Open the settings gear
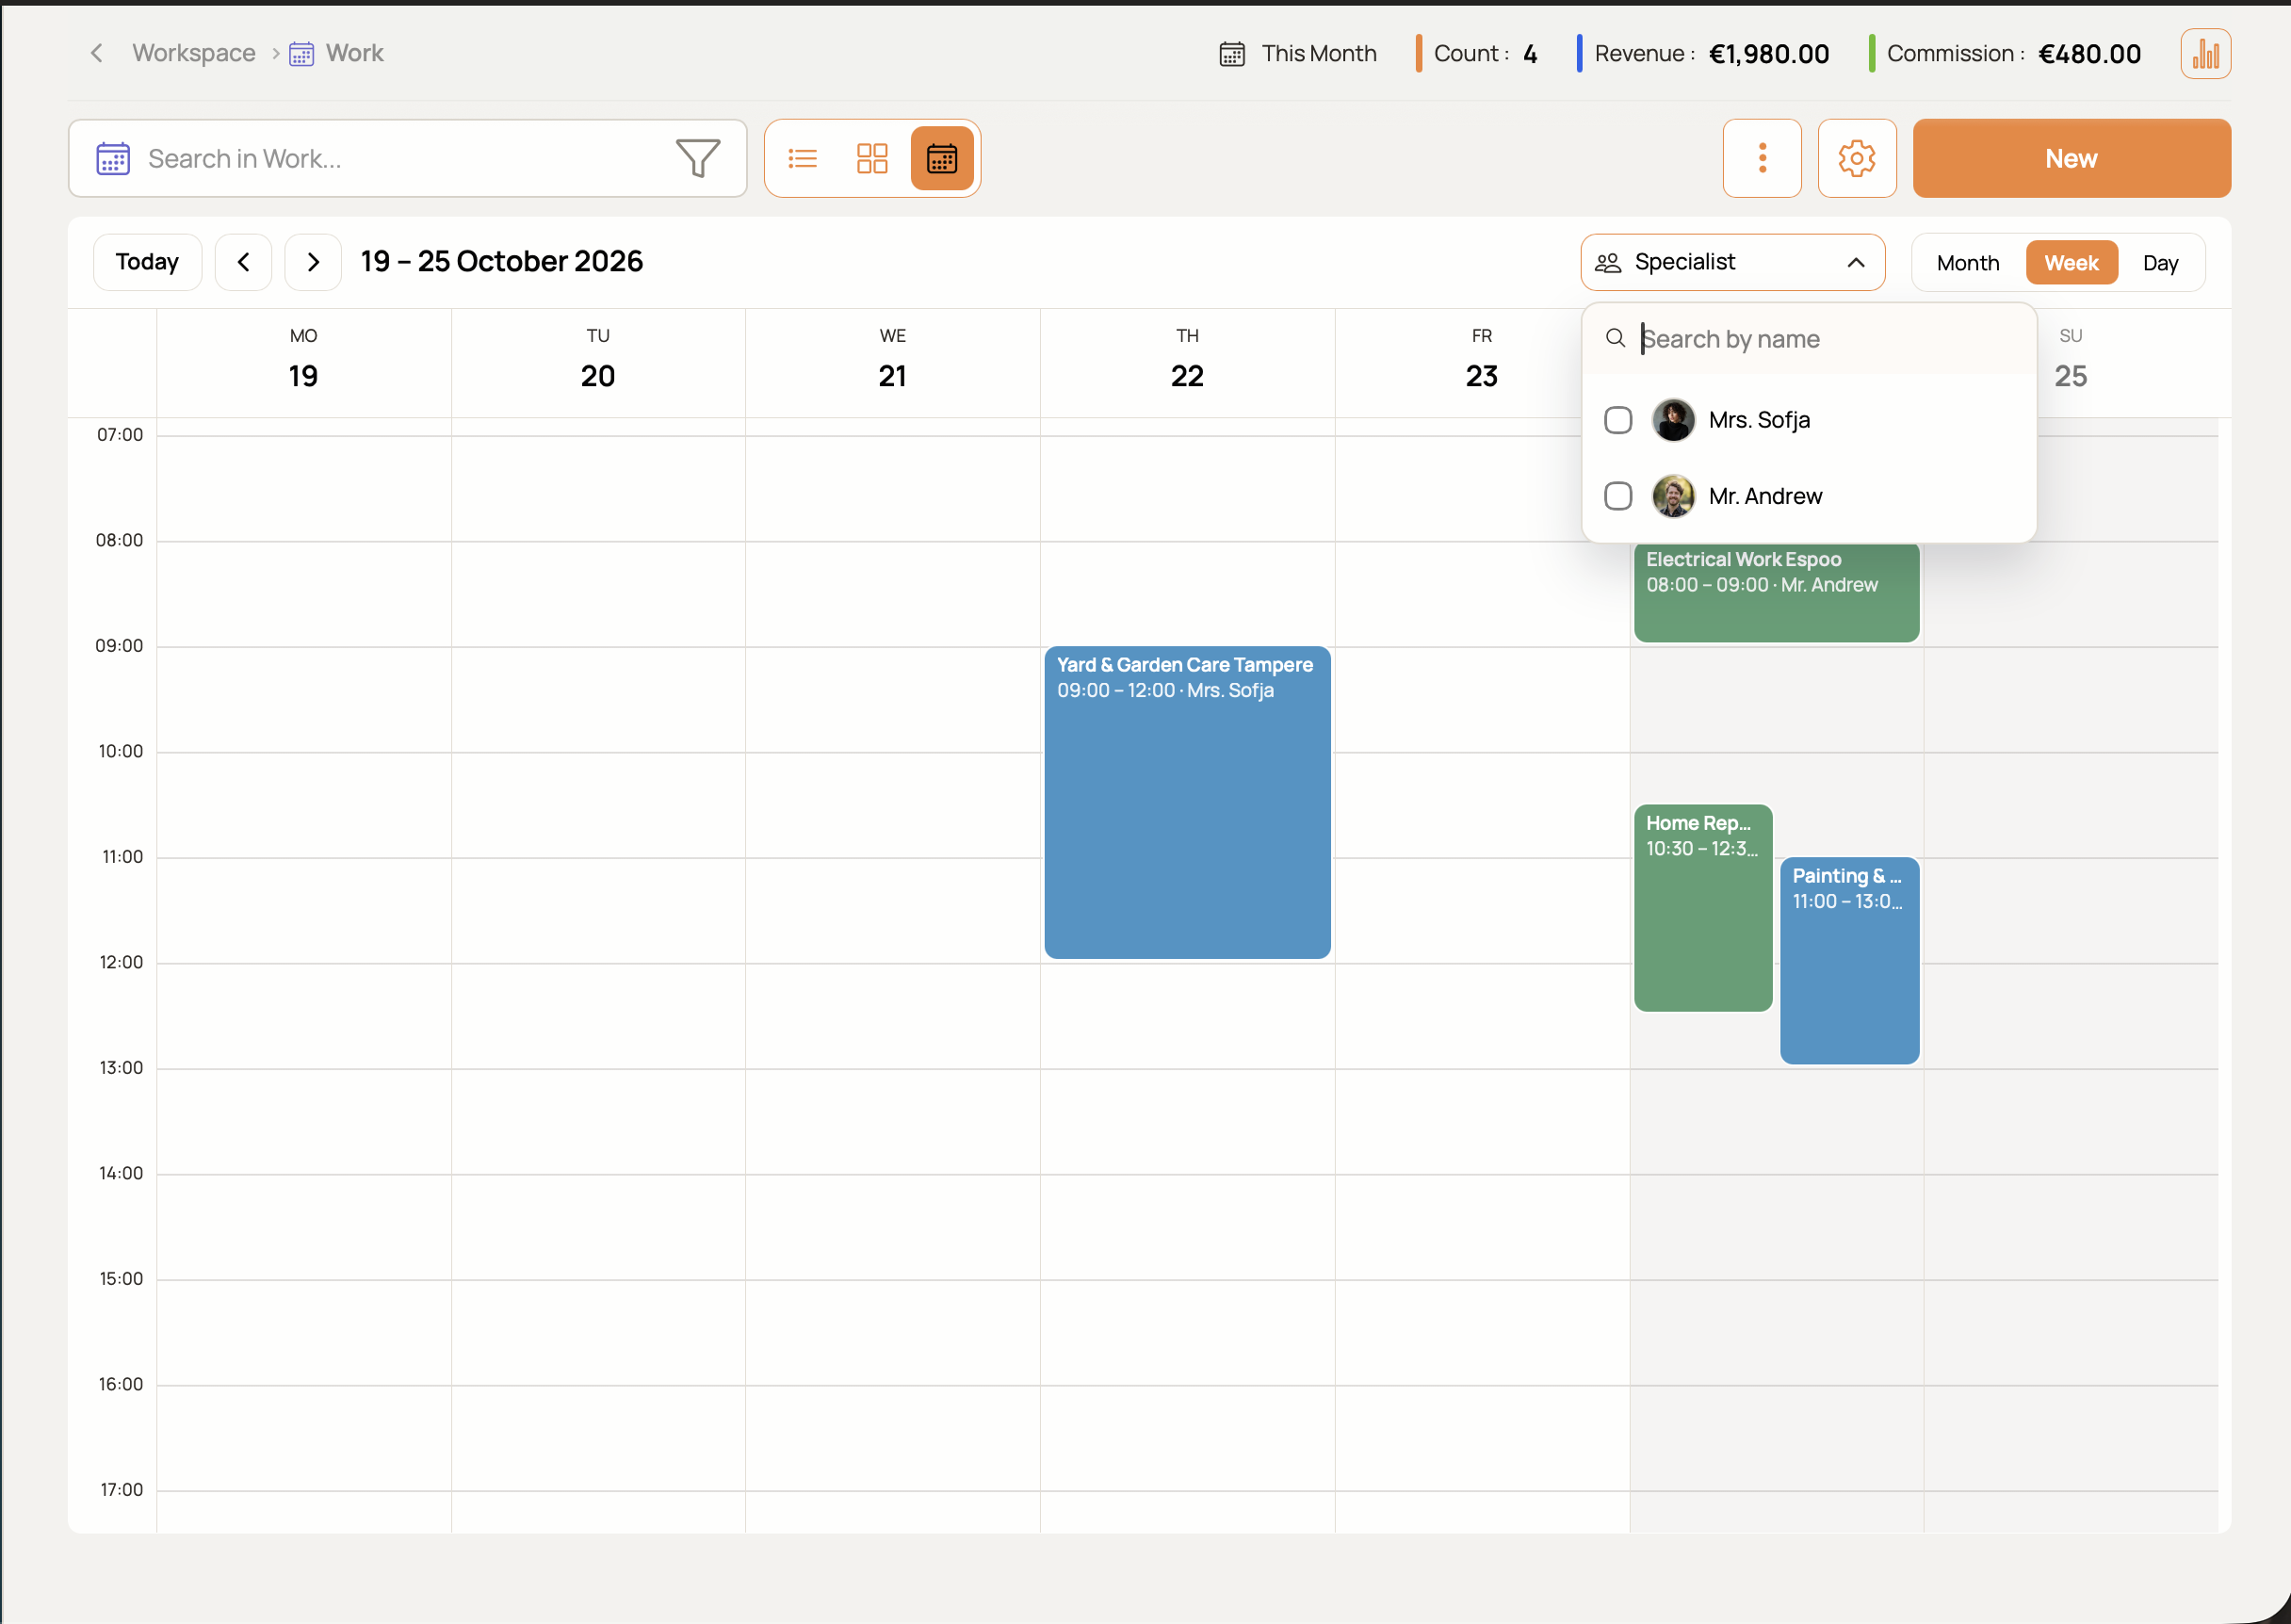The width and height of the screenshot is (2291, 1624). click(1857, 158)
